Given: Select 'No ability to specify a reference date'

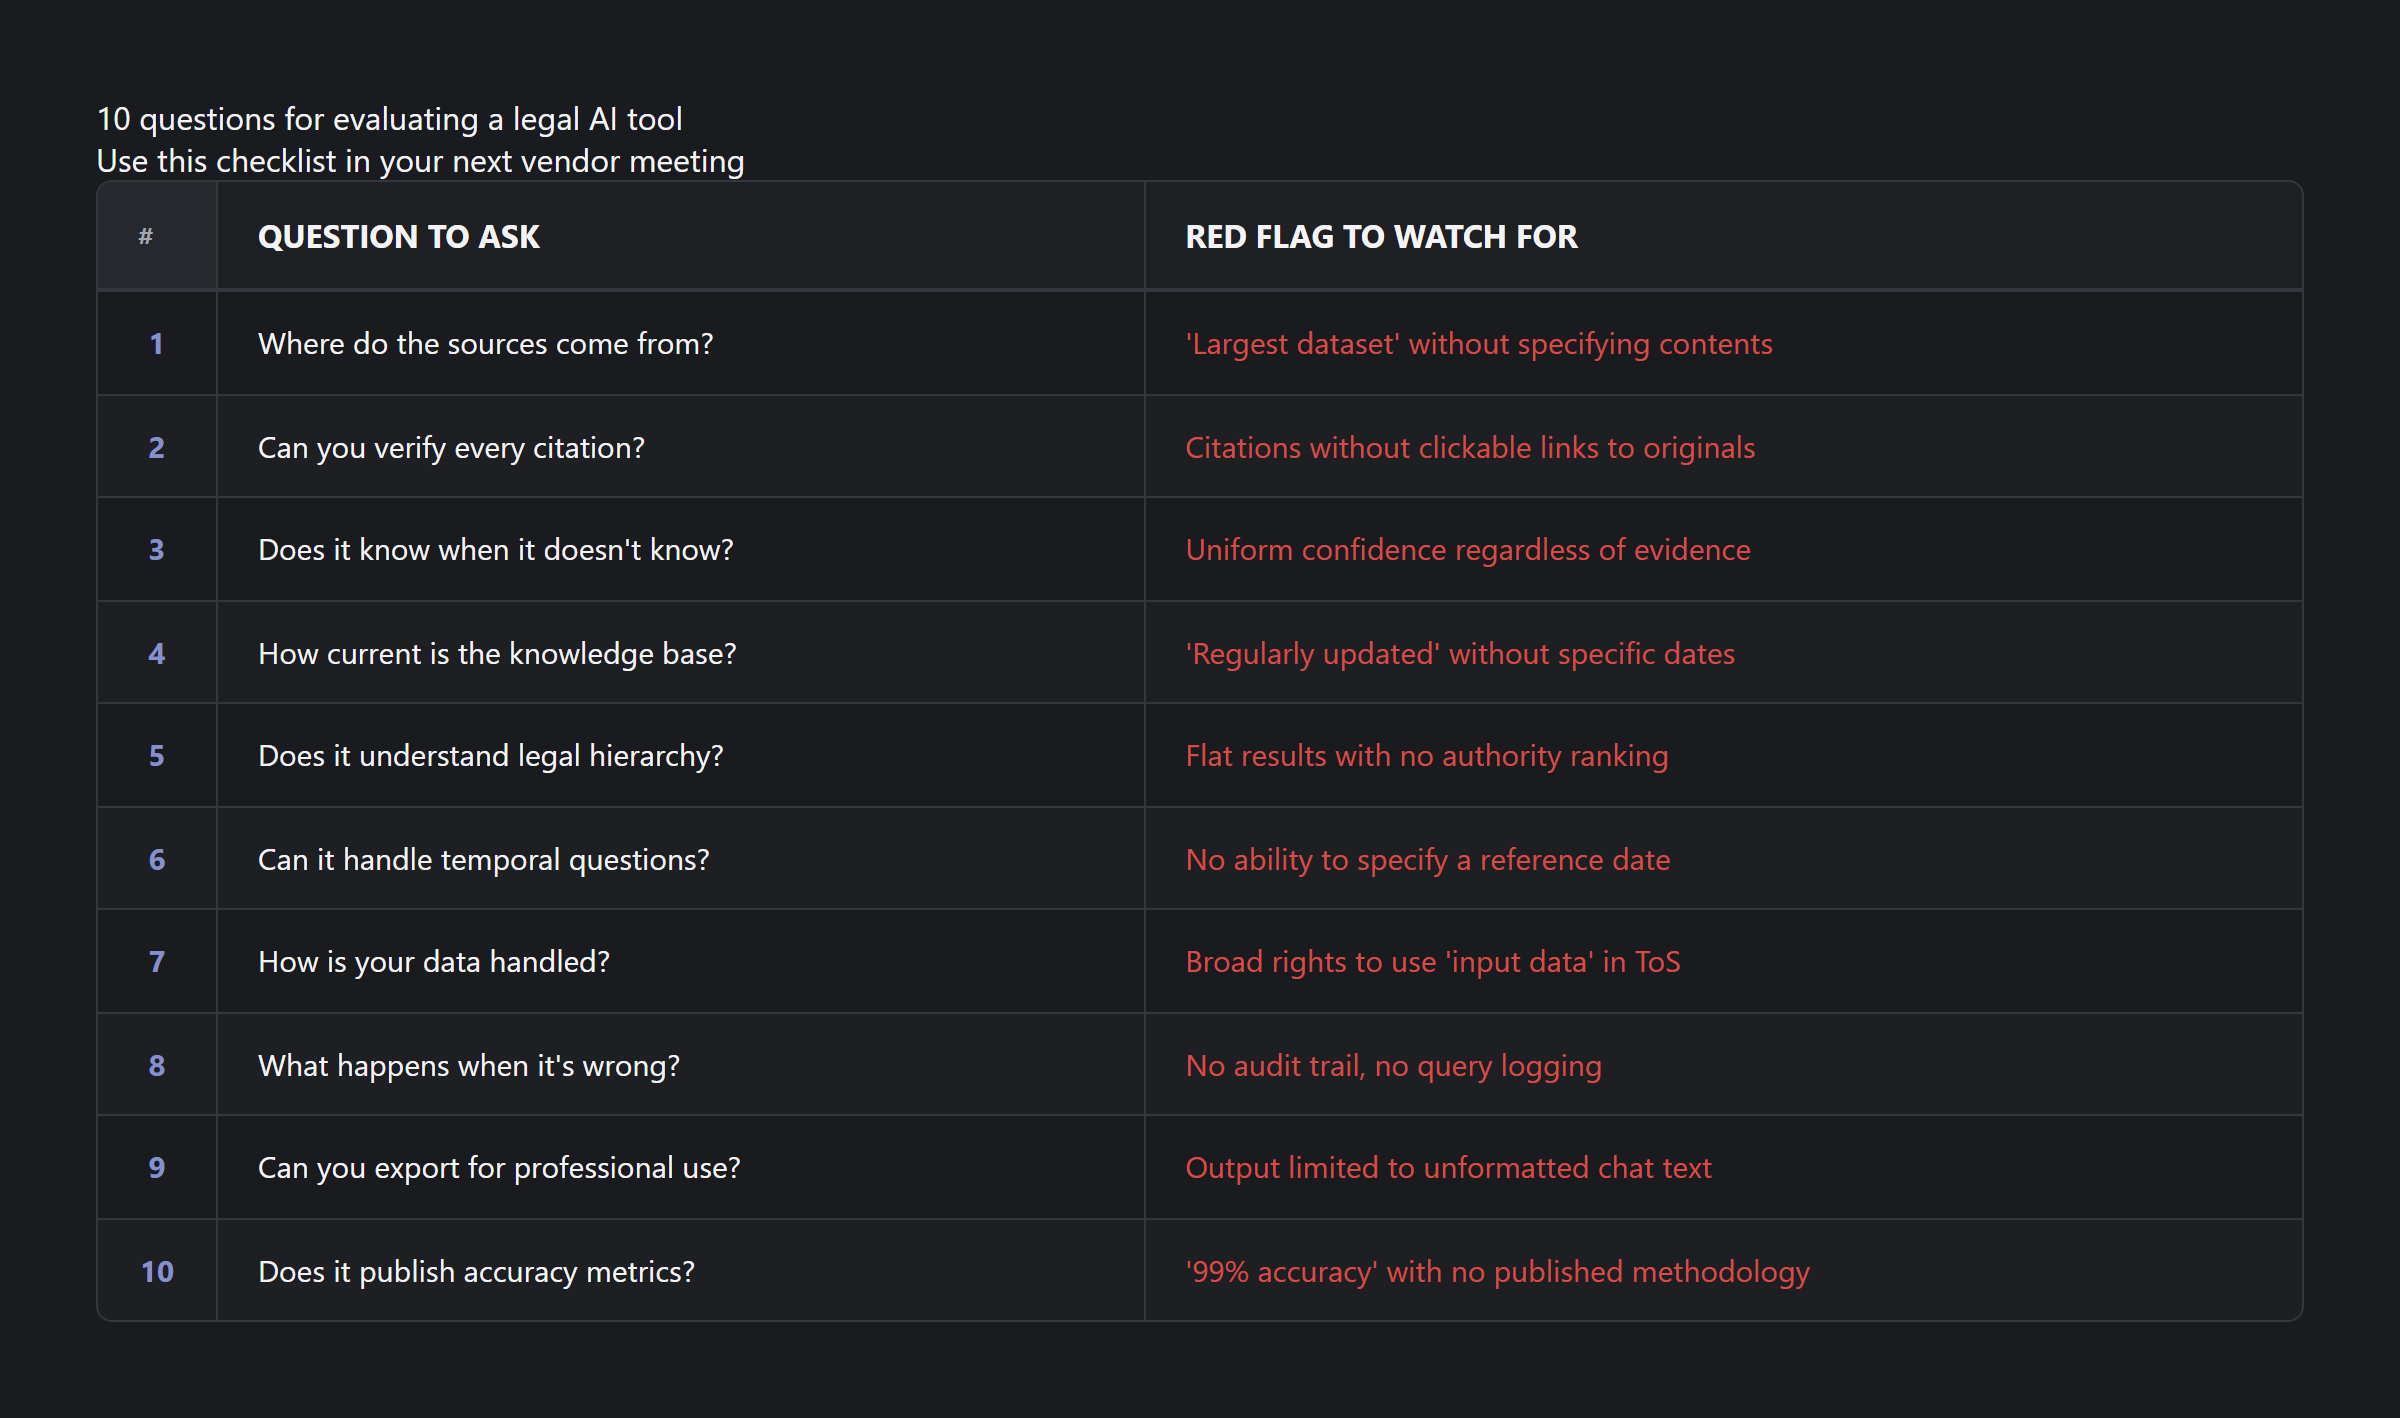Looking at the screenshot, I should coord(1427,860).
